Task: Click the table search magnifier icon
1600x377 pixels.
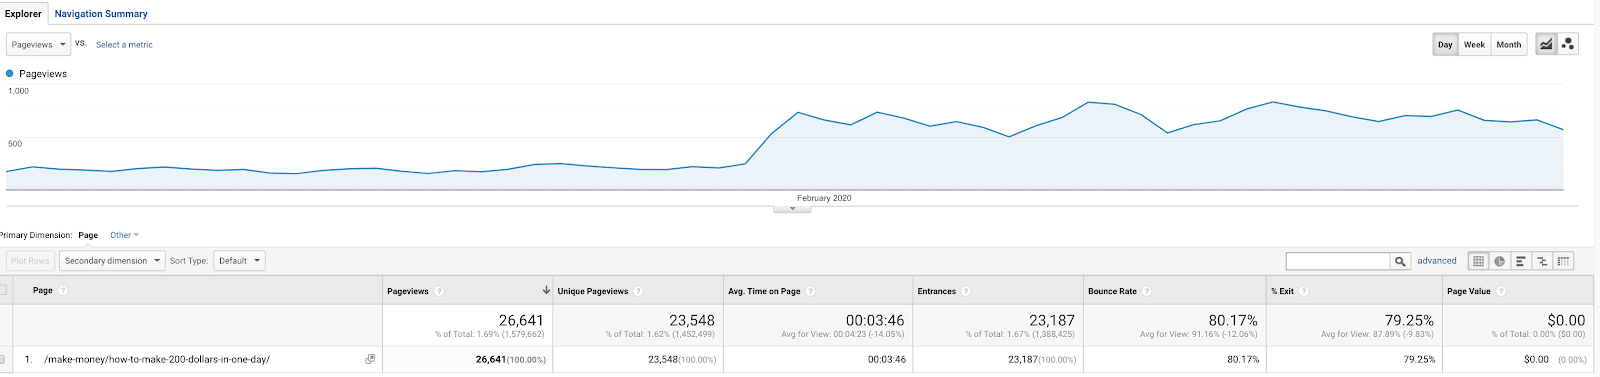Action: 1400,261
